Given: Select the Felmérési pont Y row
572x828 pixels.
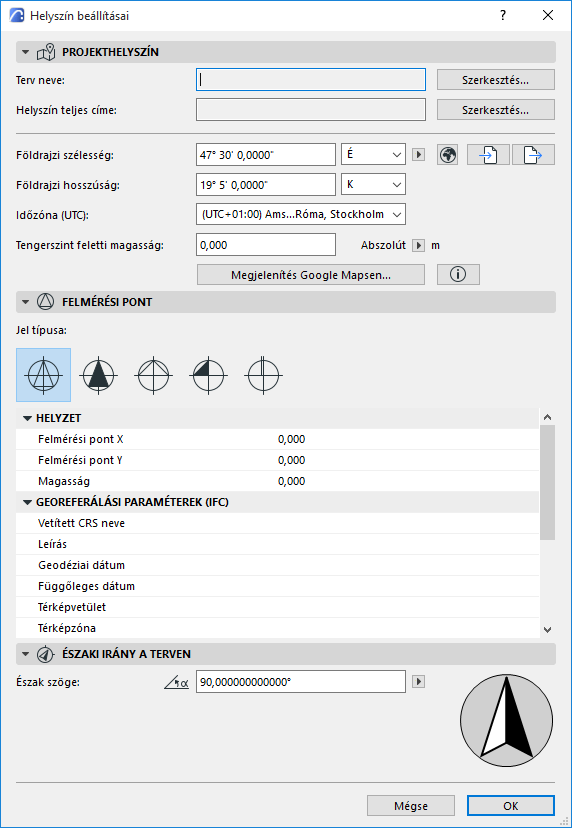Looking at the screenshot, I should pos(278,460).
